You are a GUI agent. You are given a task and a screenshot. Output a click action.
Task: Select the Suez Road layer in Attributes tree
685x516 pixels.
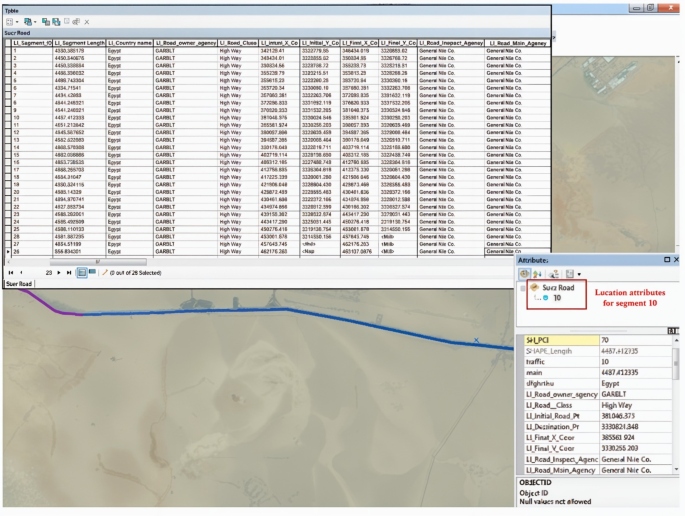click(558, 287)
